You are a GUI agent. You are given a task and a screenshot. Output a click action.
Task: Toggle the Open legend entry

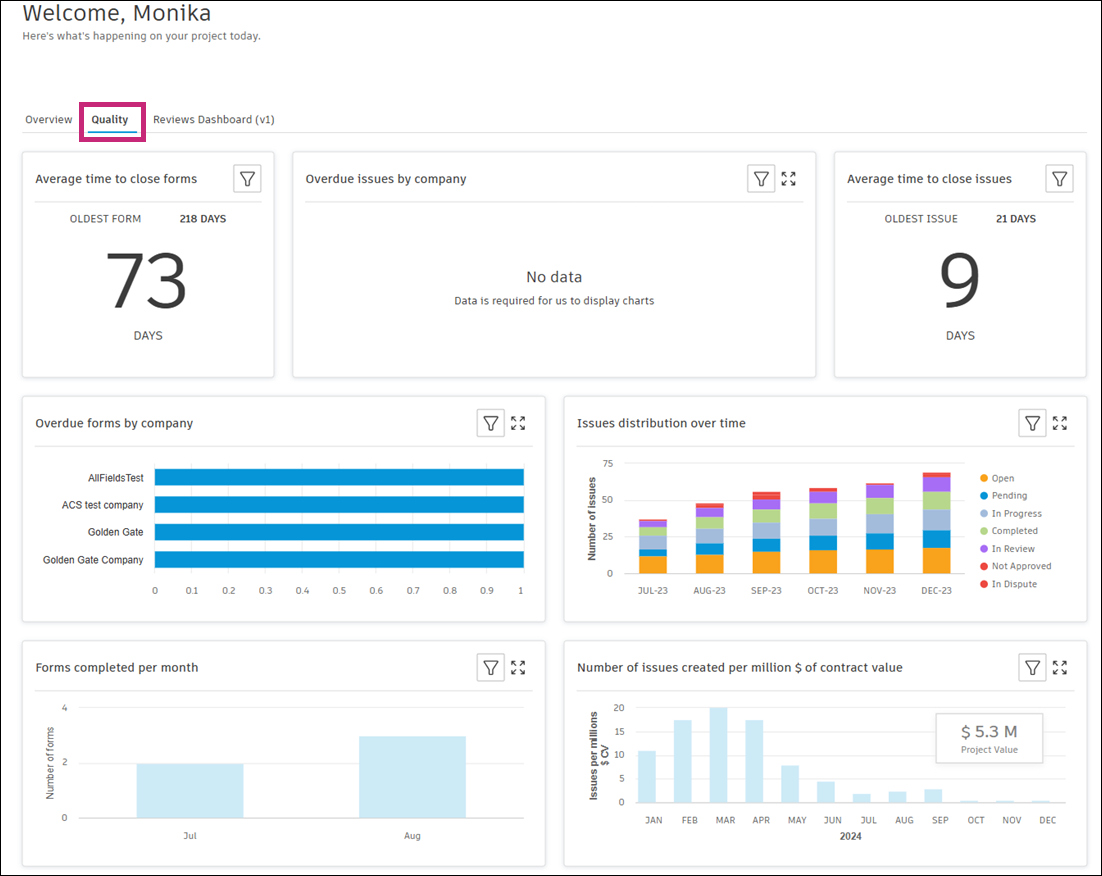pyautogui.click(x=997, y=478)
